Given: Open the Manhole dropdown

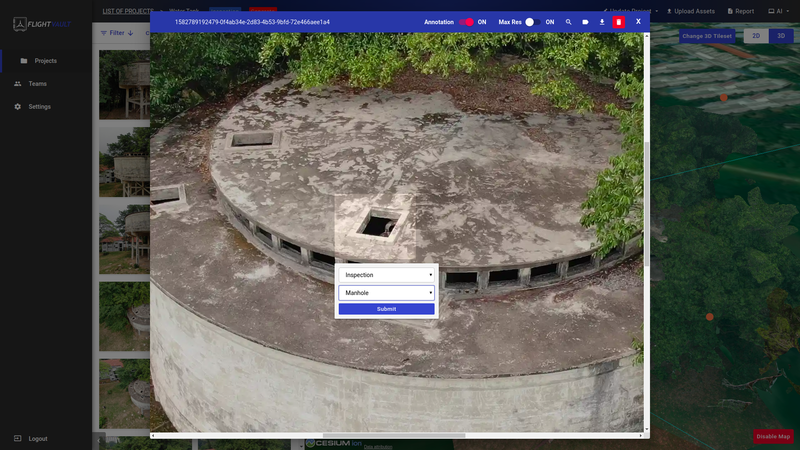Looking at the screenshot, I should pos(386,293).
